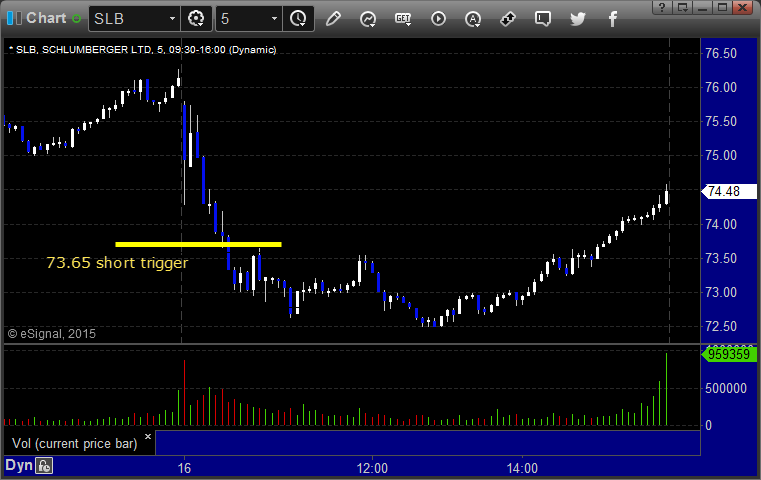Click the Dyn time template label
The height and width of the screenshot is (480, 761).
[19, 465]
